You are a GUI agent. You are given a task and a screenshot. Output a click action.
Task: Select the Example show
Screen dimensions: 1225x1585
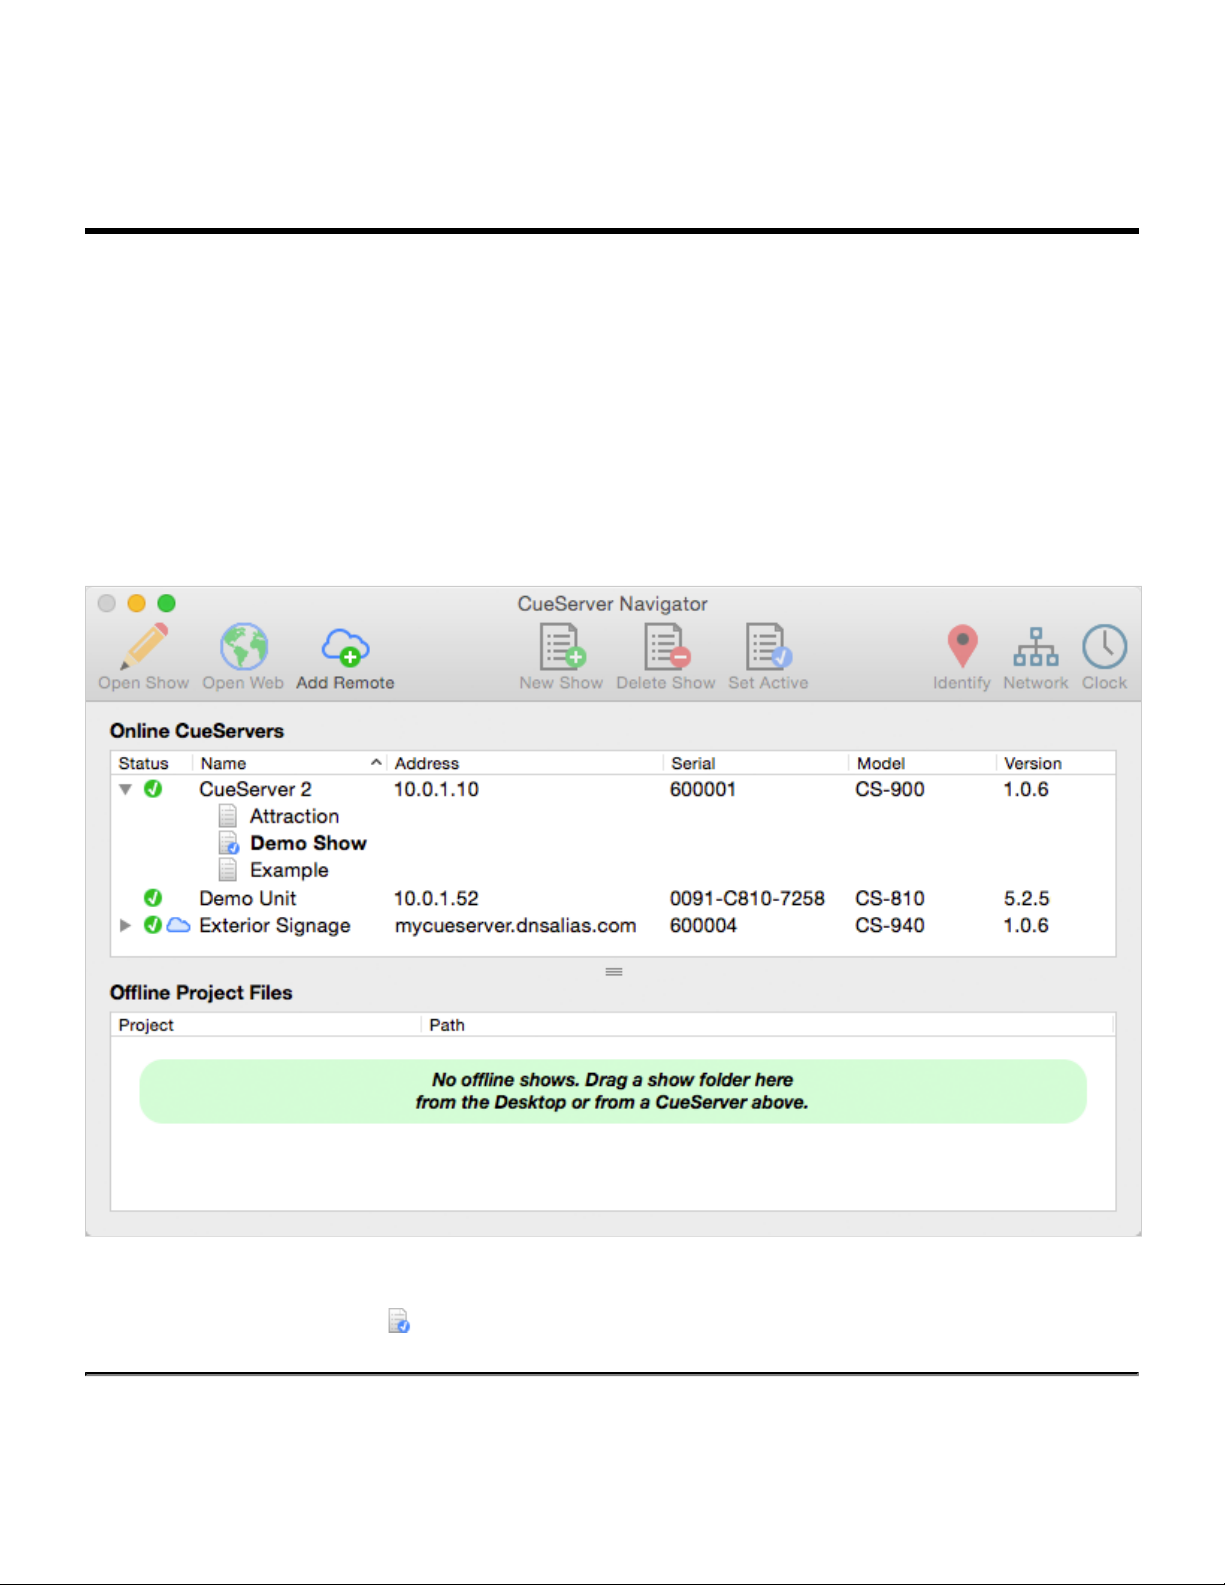pyautogui.click(x=289, y=870)
